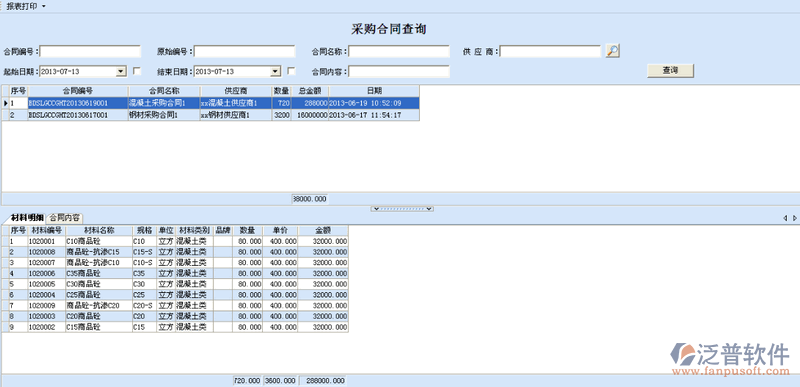This screenshot has height=387, width=800.
Task: Click the supplier search magnifier icon
Action: (612, 51)
